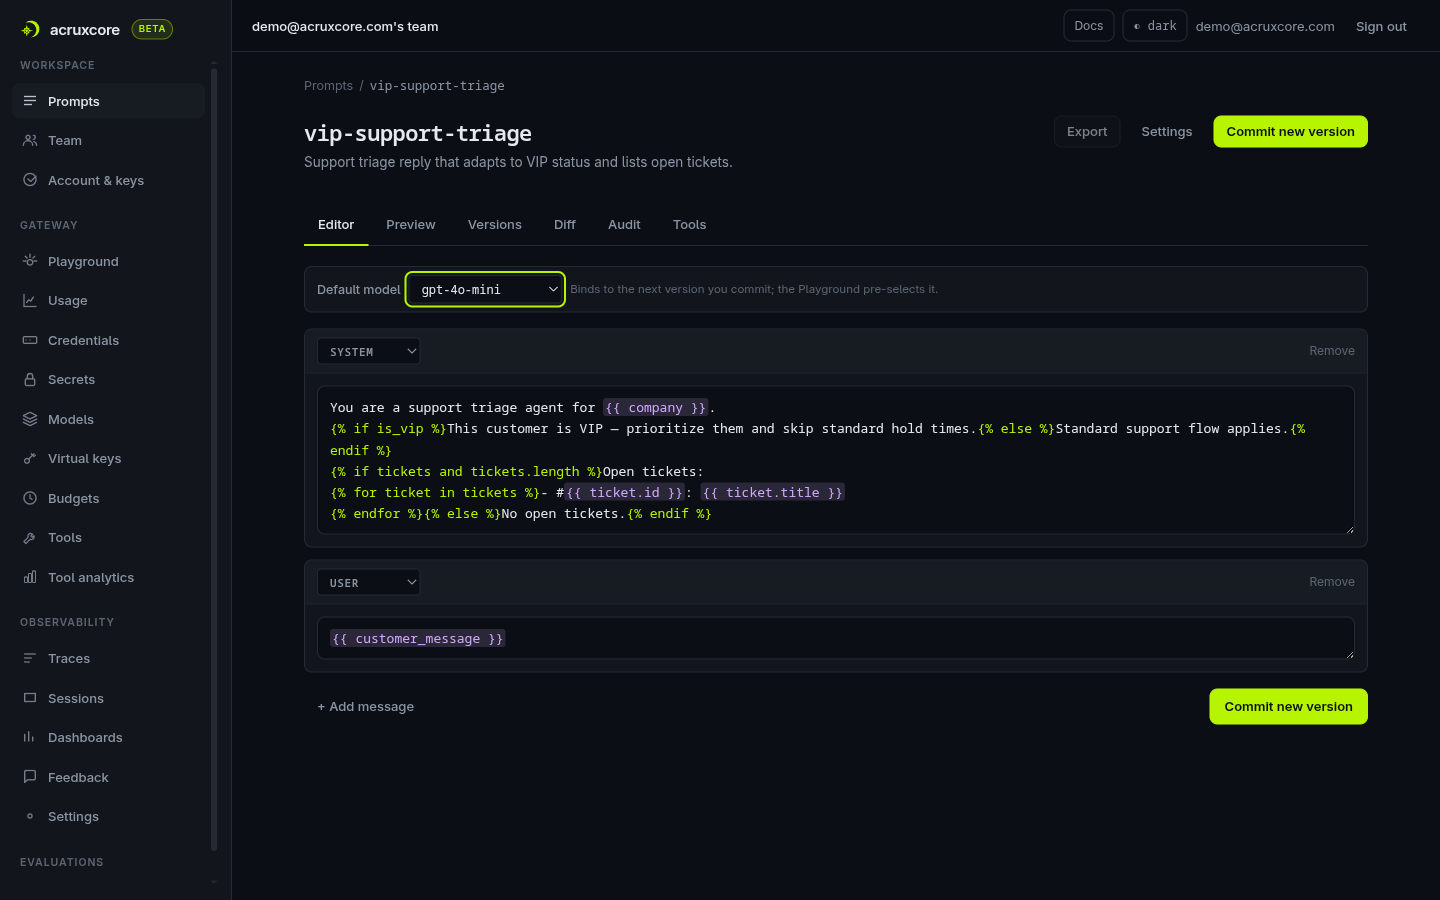Switch to the Editor tab
1440x900 pixels.
tap(336, 225)
